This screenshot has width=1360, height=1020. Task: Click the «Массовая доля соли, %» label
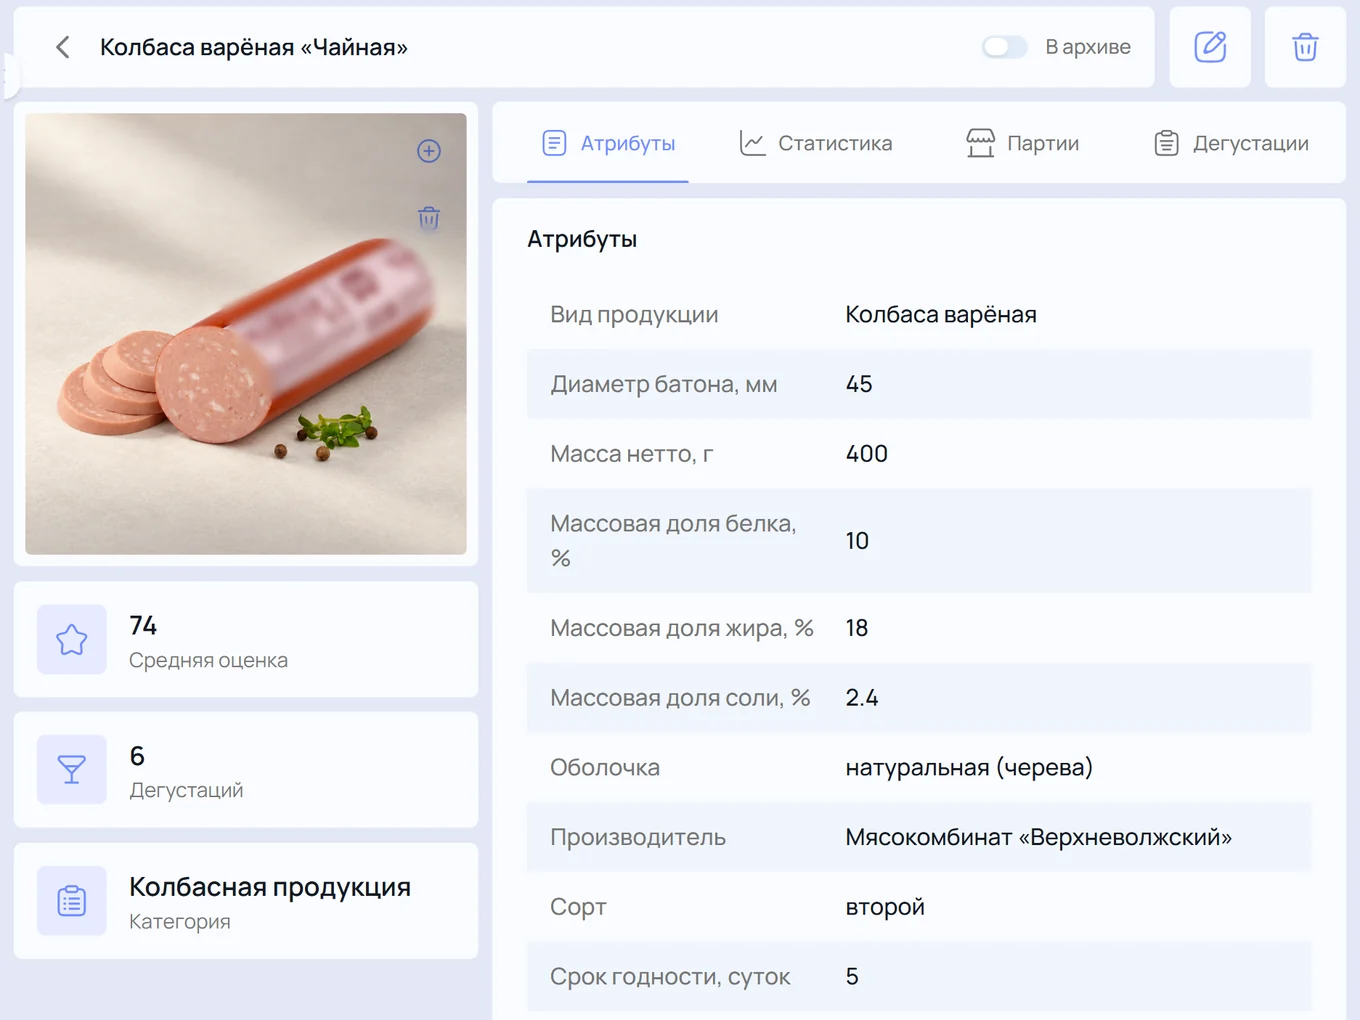coord(680,698)
